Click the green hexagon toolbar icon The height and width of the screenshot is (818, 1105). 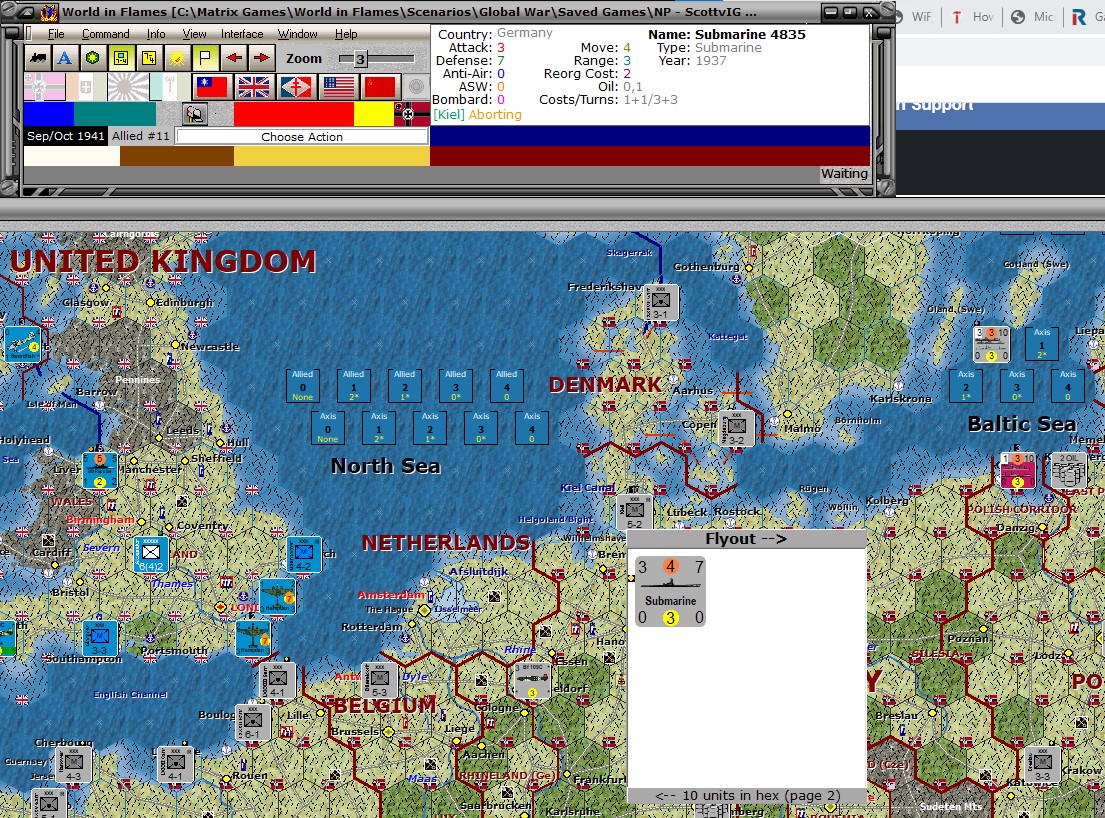click(92, 58)
